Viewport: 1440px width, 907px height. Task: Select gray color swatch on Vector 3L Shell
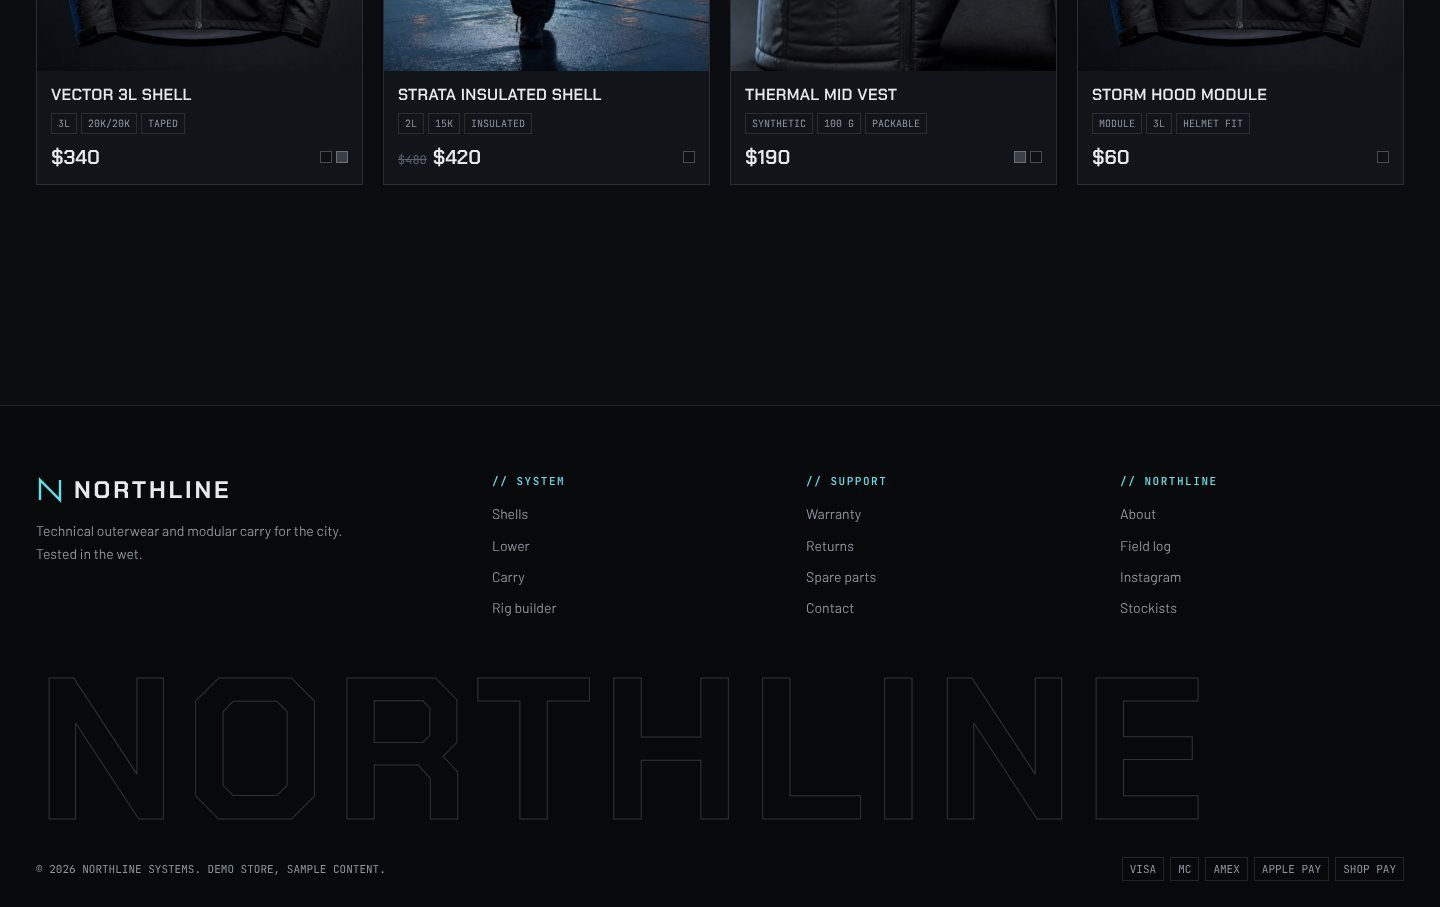point(342,157)
